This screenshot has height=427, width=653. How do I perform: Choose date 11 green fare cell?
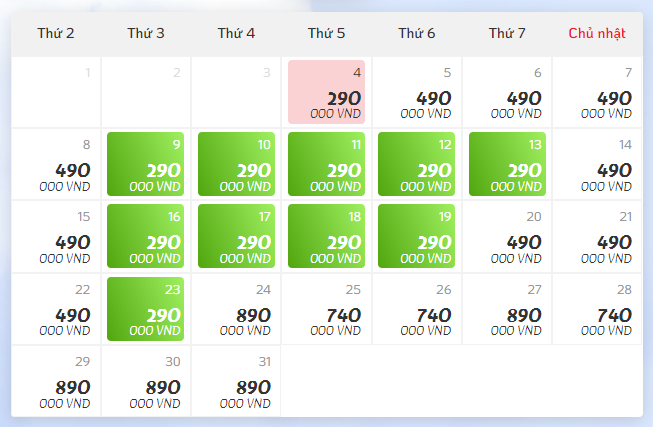pos(326,164)
